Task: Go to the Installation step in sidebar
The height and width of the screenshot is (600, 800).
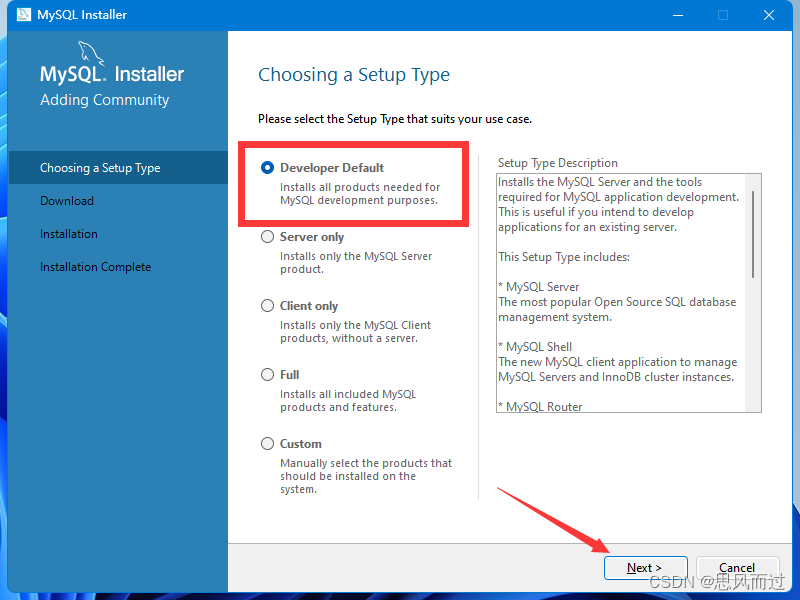Action: tap(69, 234)
